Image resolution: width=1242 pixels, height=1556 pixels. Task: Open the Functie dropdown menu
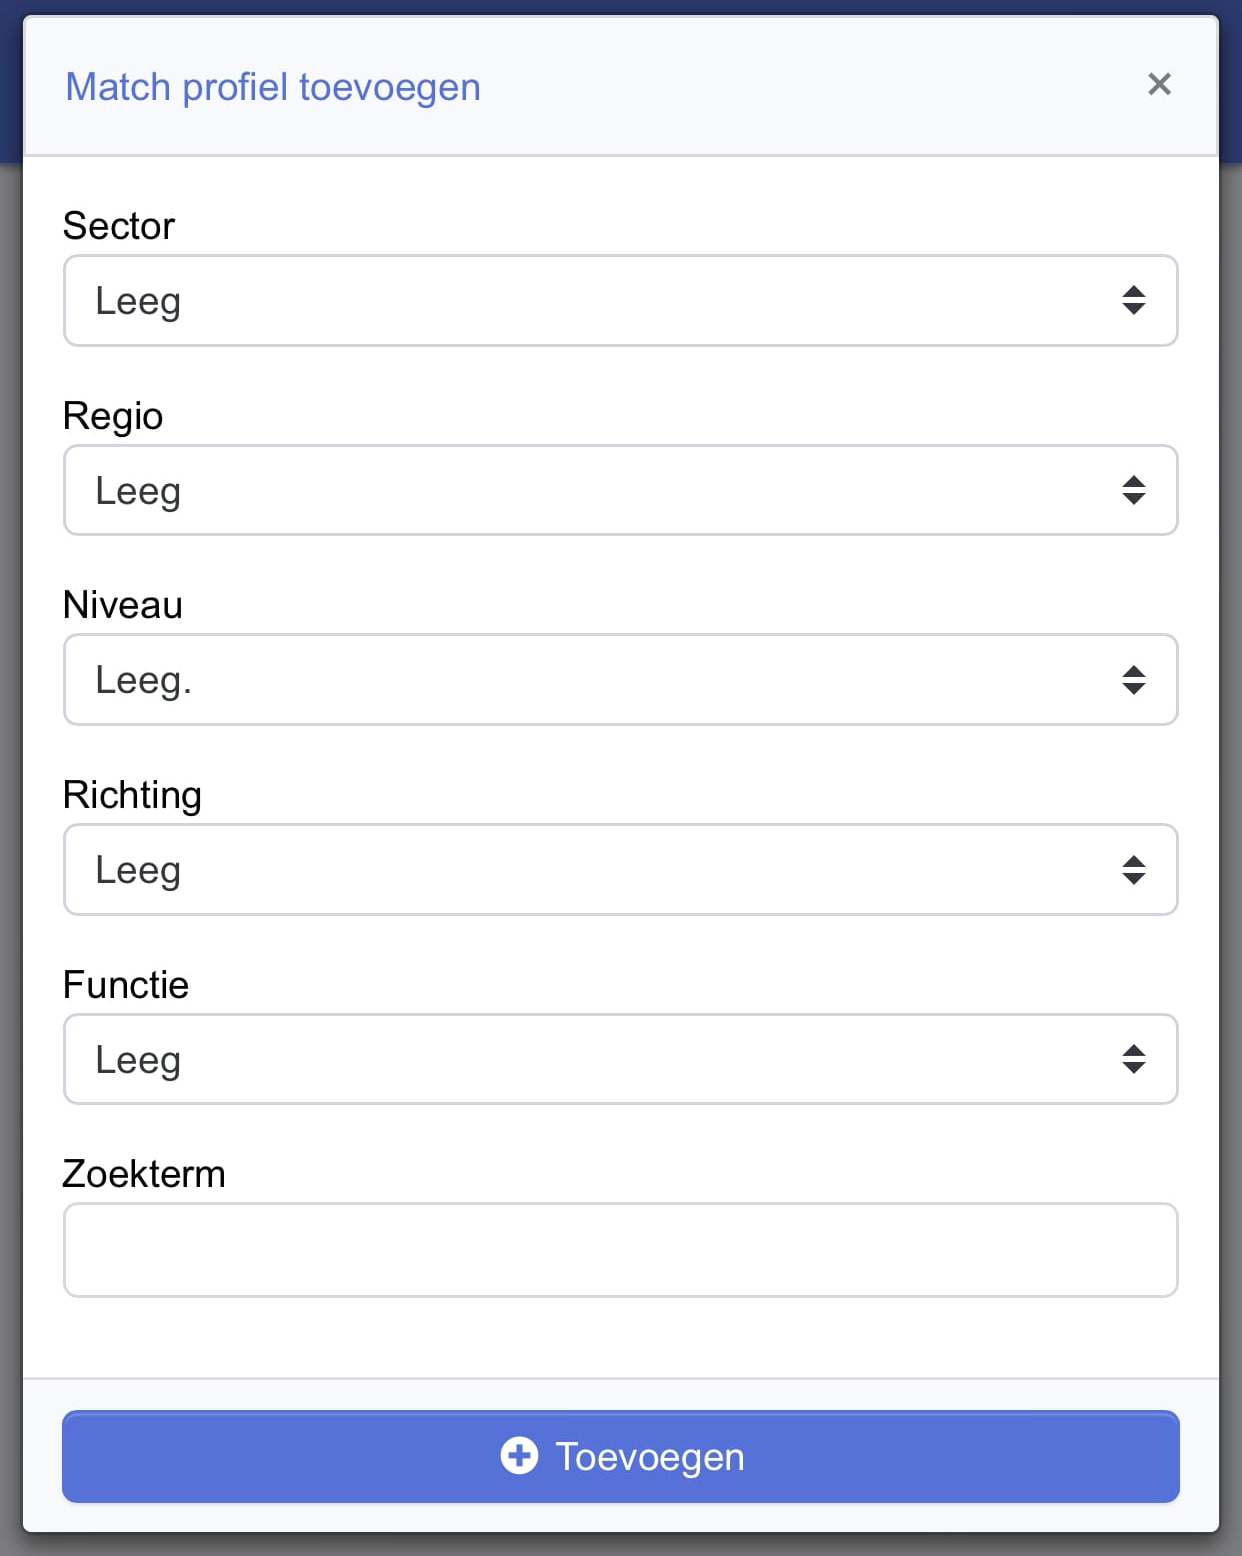(x=620, y=1059)
